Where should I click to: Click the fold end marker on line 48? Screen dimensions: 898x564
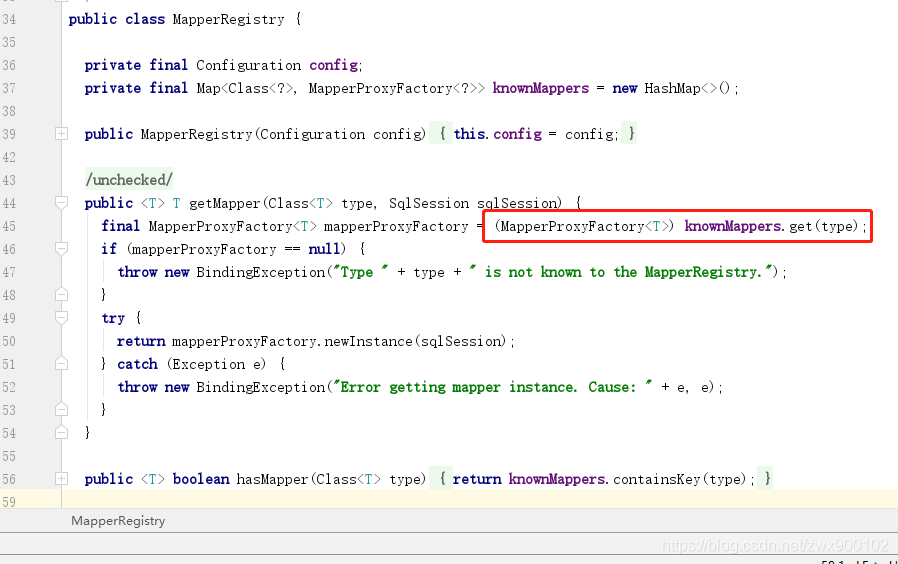point(61,295)
